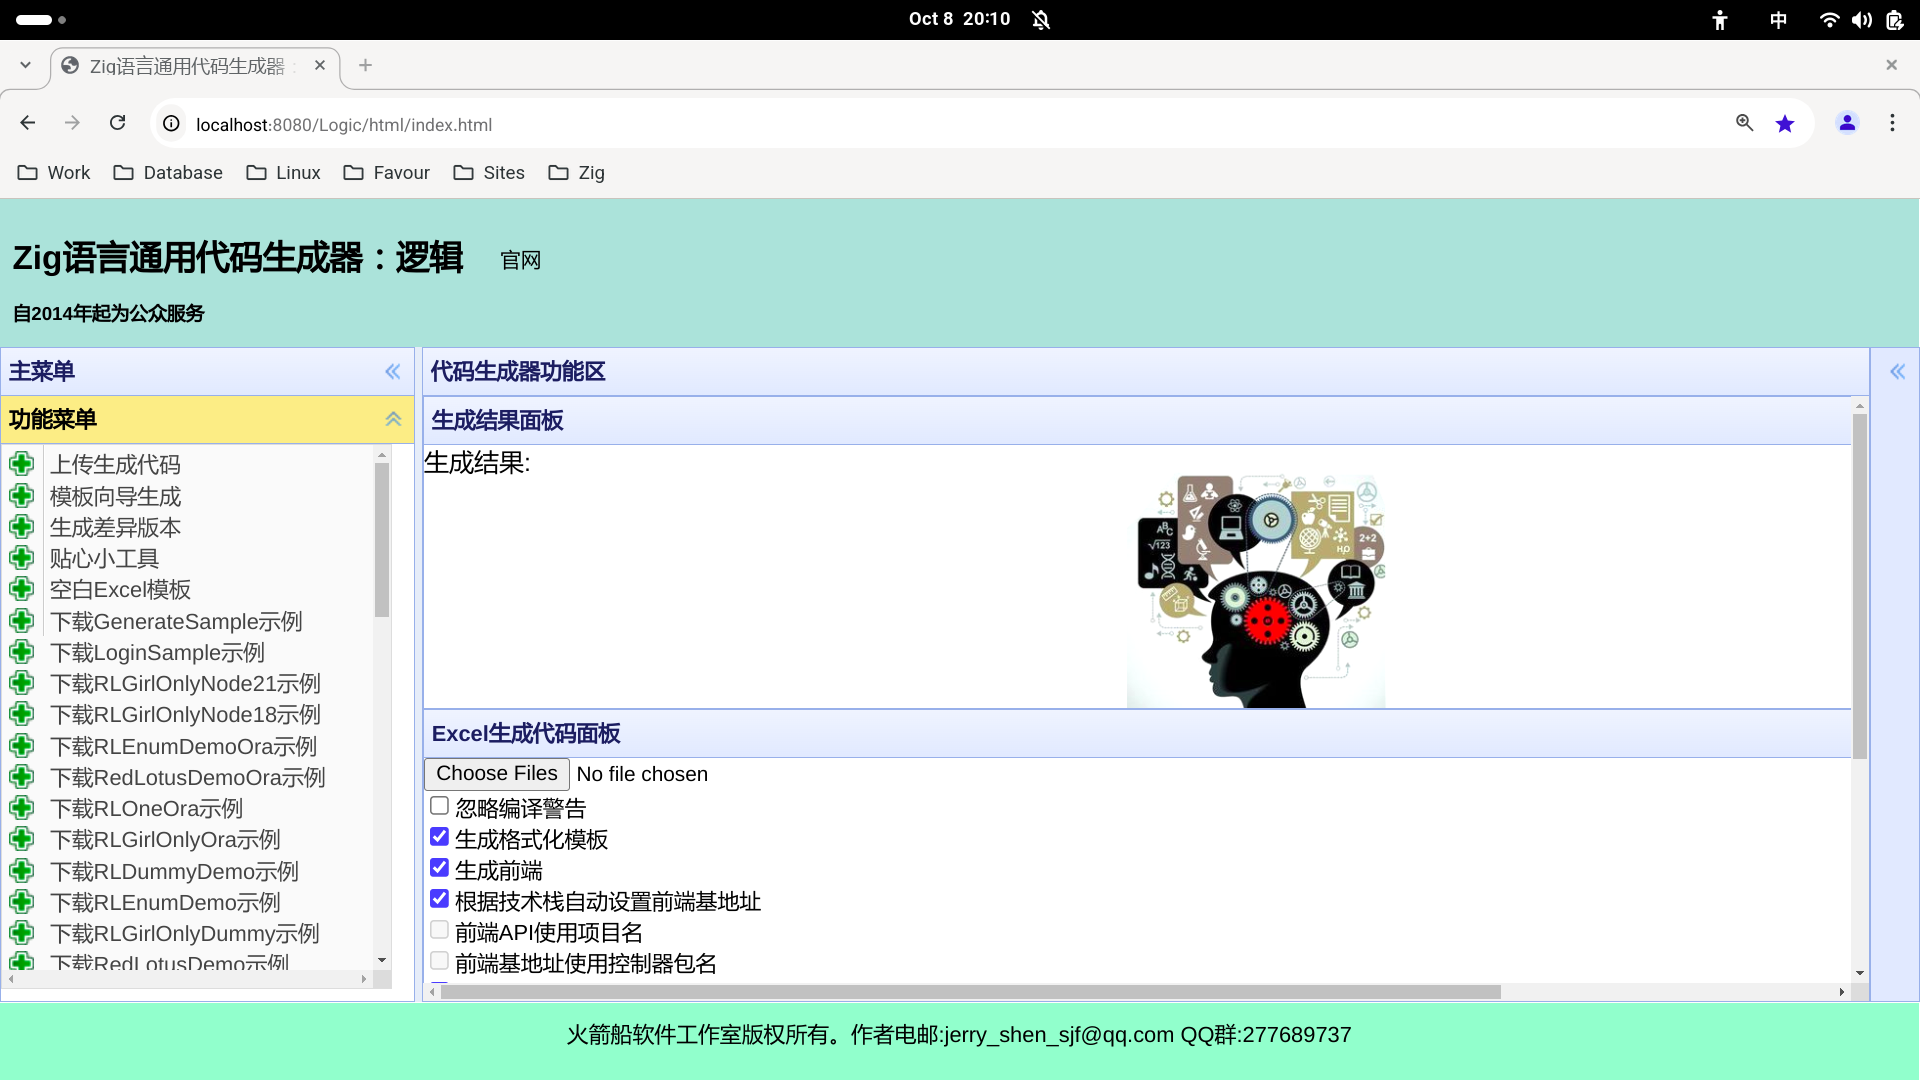The image size is (1920, 1080).
Task: Collapse the right panel using the » chevron
Action: 1898,371
